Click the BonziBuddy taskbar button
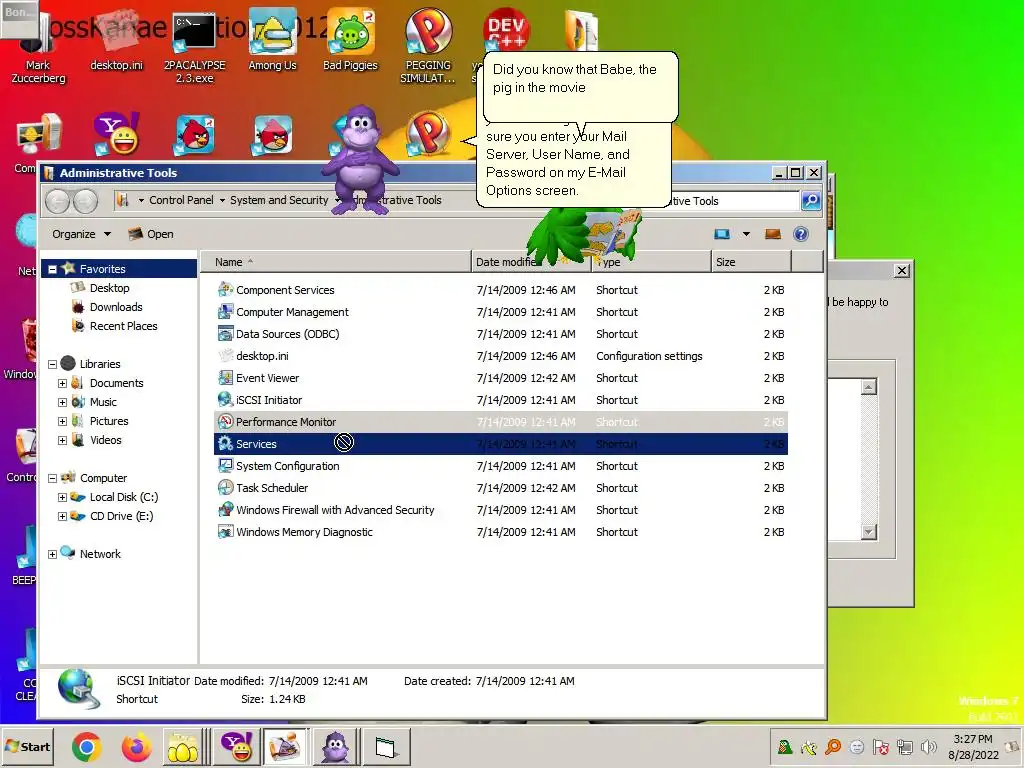Viewport: 1024px width, 768px height. point(335,747)
